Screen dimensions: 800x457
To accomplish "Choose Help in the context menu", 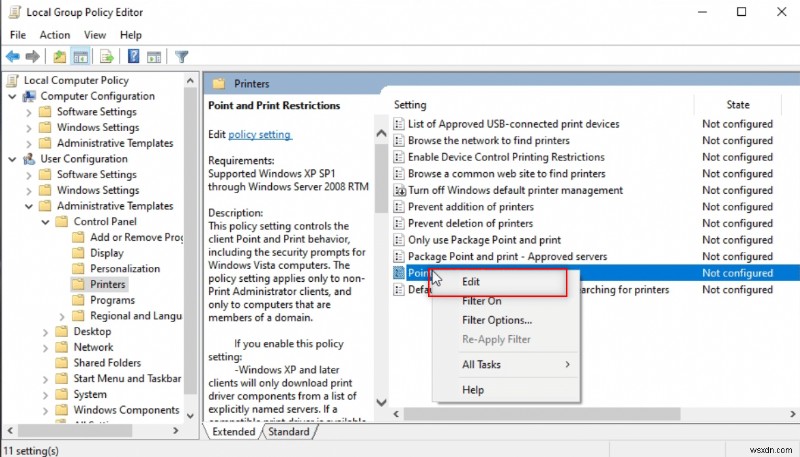I will click(505, 390).
